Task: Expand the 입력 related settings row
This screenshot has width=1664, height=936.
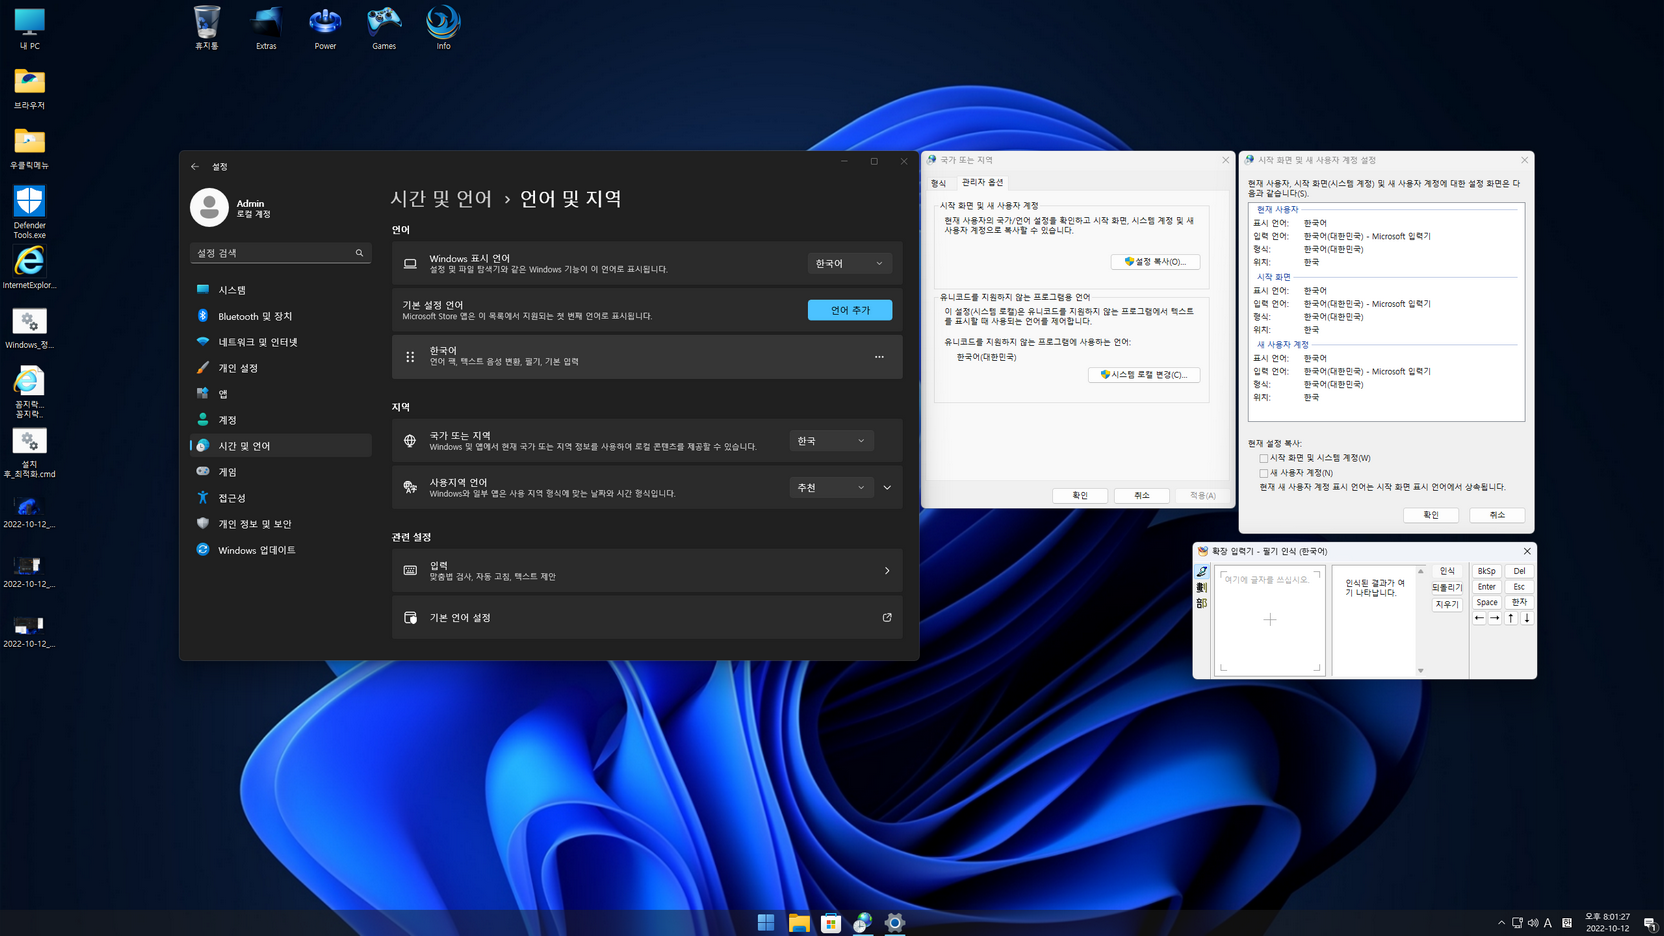Action: tap(647, 571)
